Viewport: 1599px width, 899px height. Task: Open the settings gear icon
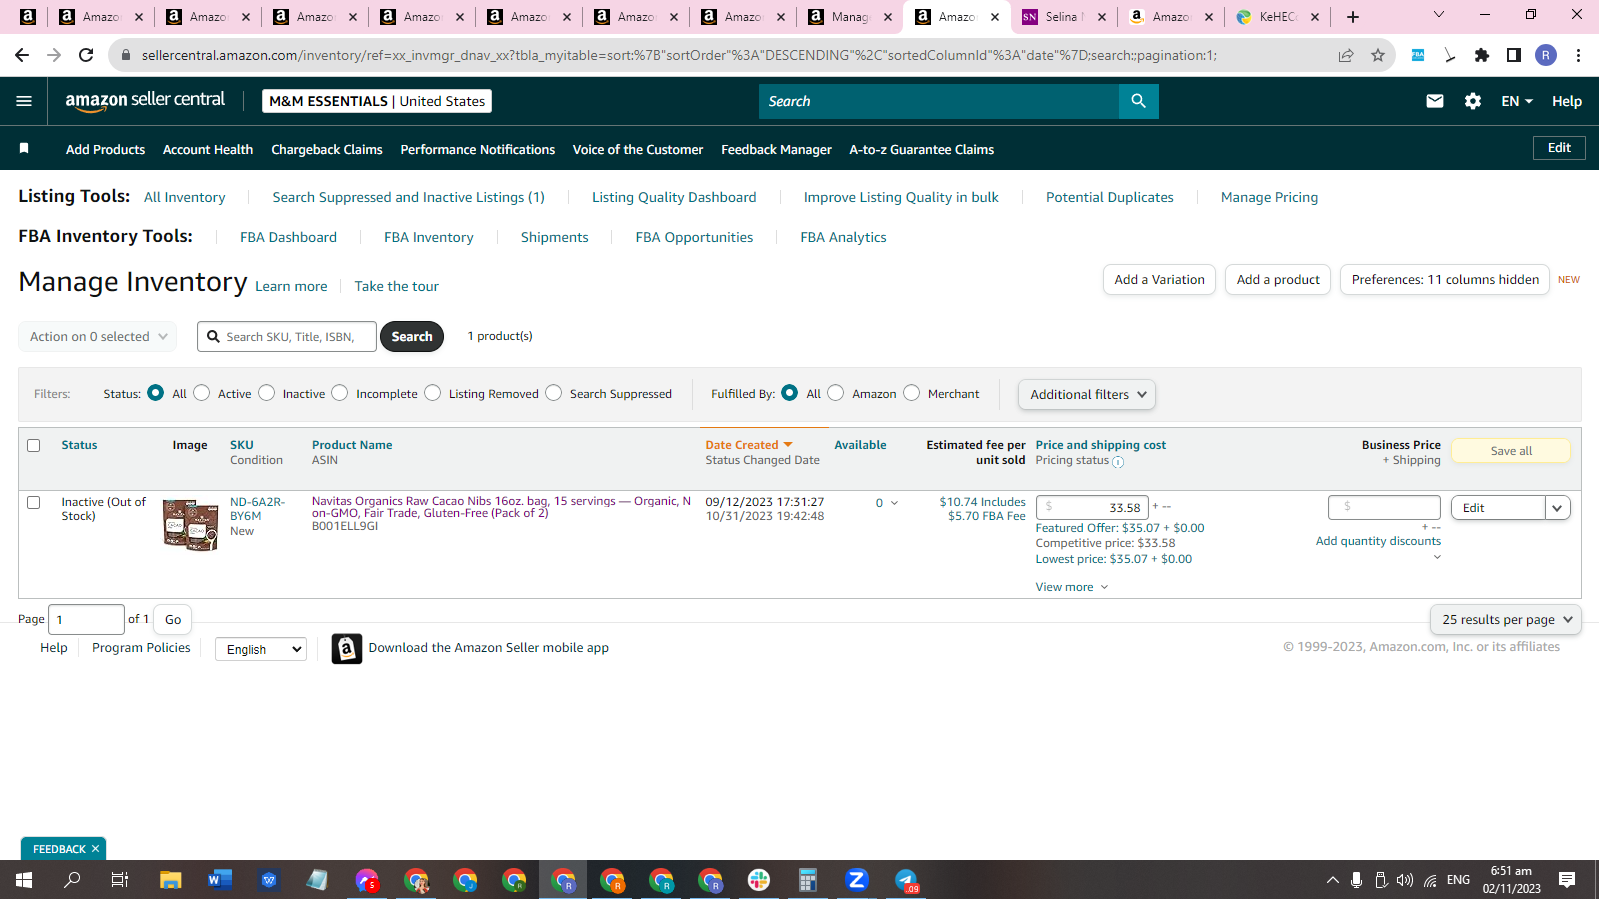click(1473, 101)
